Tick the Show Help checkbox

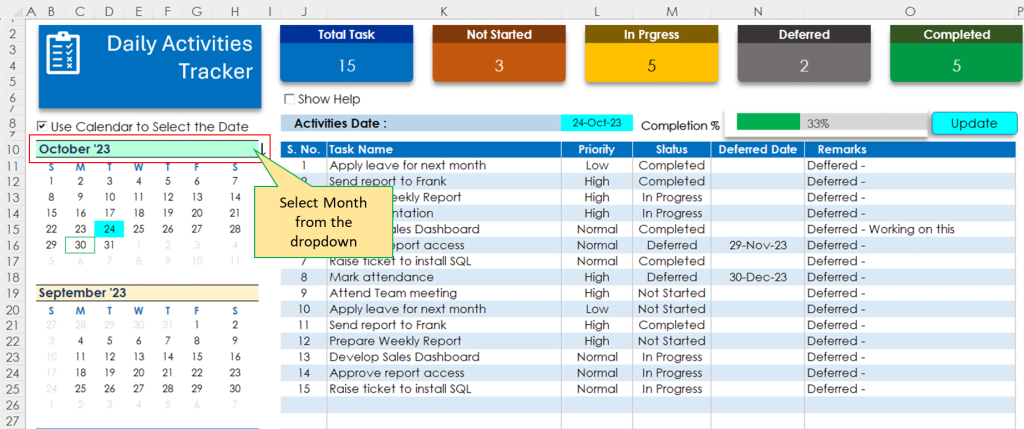click(x=289, y=99)
